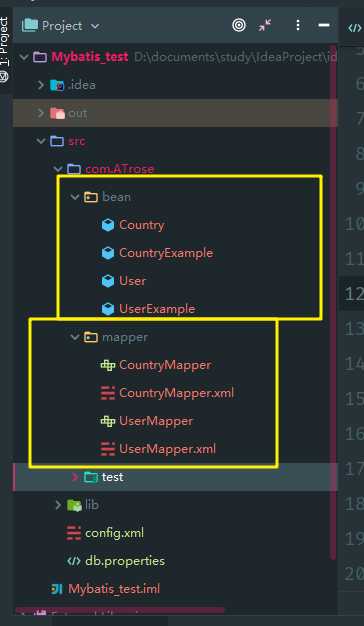
Task: Select the UserMapper.xml file
Action: [x=168, y=449]
